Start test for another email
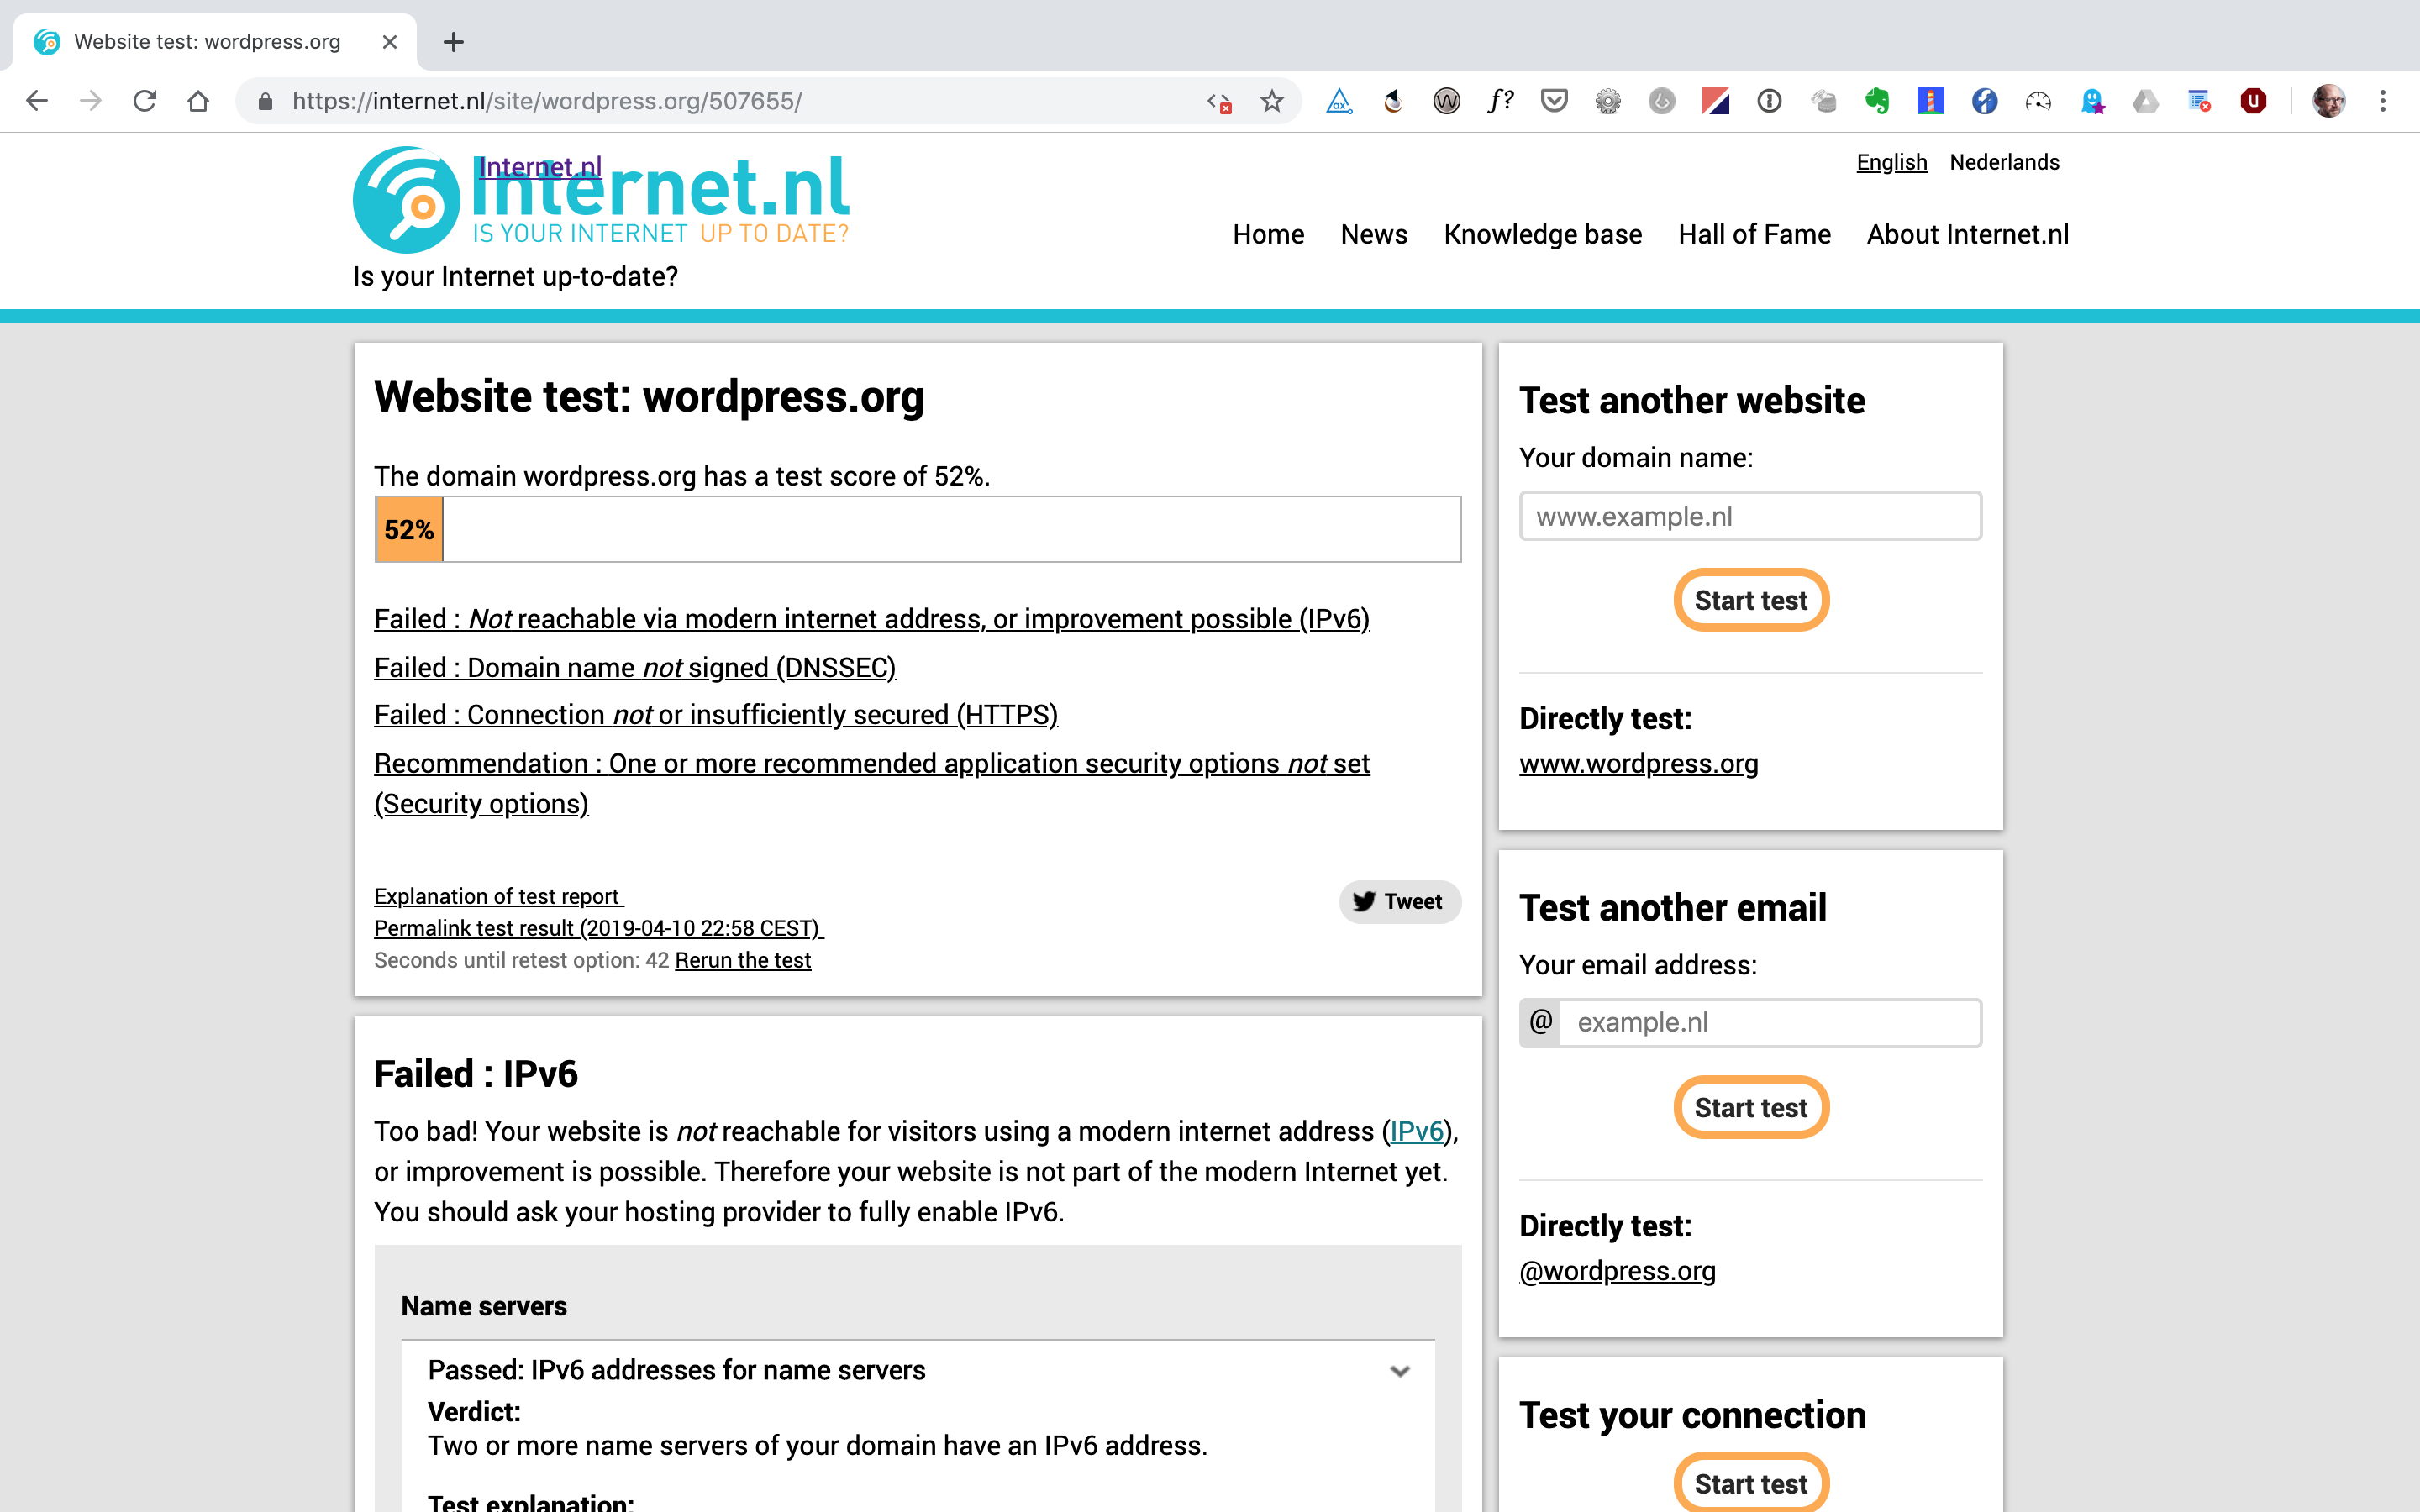Image resolution: width=2420 pixels, height=1512 pixels. (1751, 1107)
